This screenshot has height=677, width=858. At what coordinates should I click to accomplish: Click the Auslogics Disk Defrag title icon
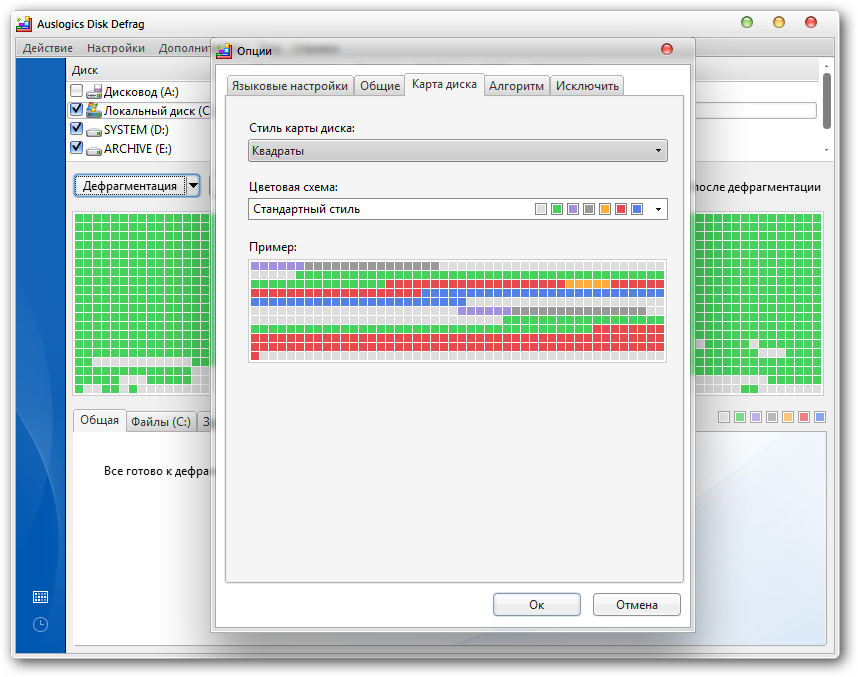(x=24, y=24)
